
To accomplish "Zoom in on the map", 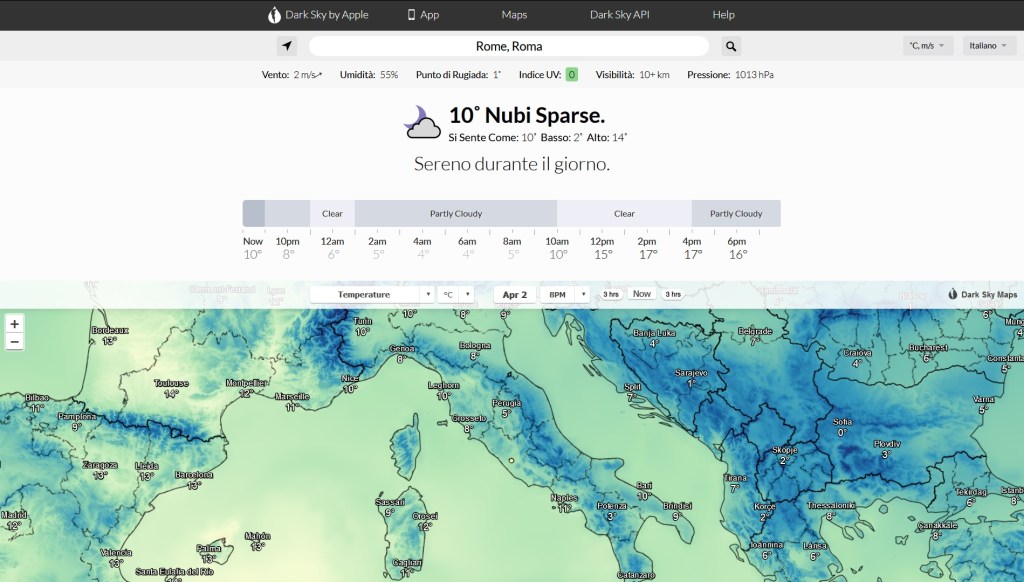I will (14, 324).
